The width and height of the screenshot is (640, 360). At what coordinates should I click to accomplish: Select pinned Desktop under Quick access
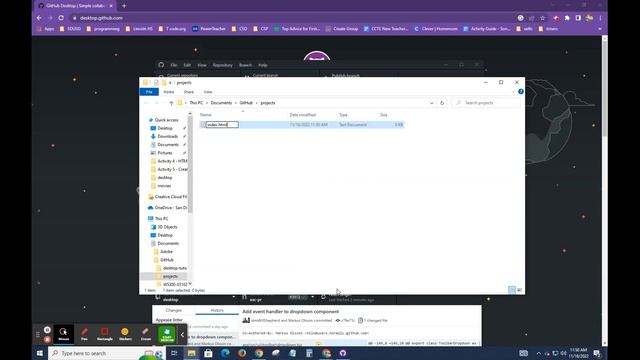[165, 128]
